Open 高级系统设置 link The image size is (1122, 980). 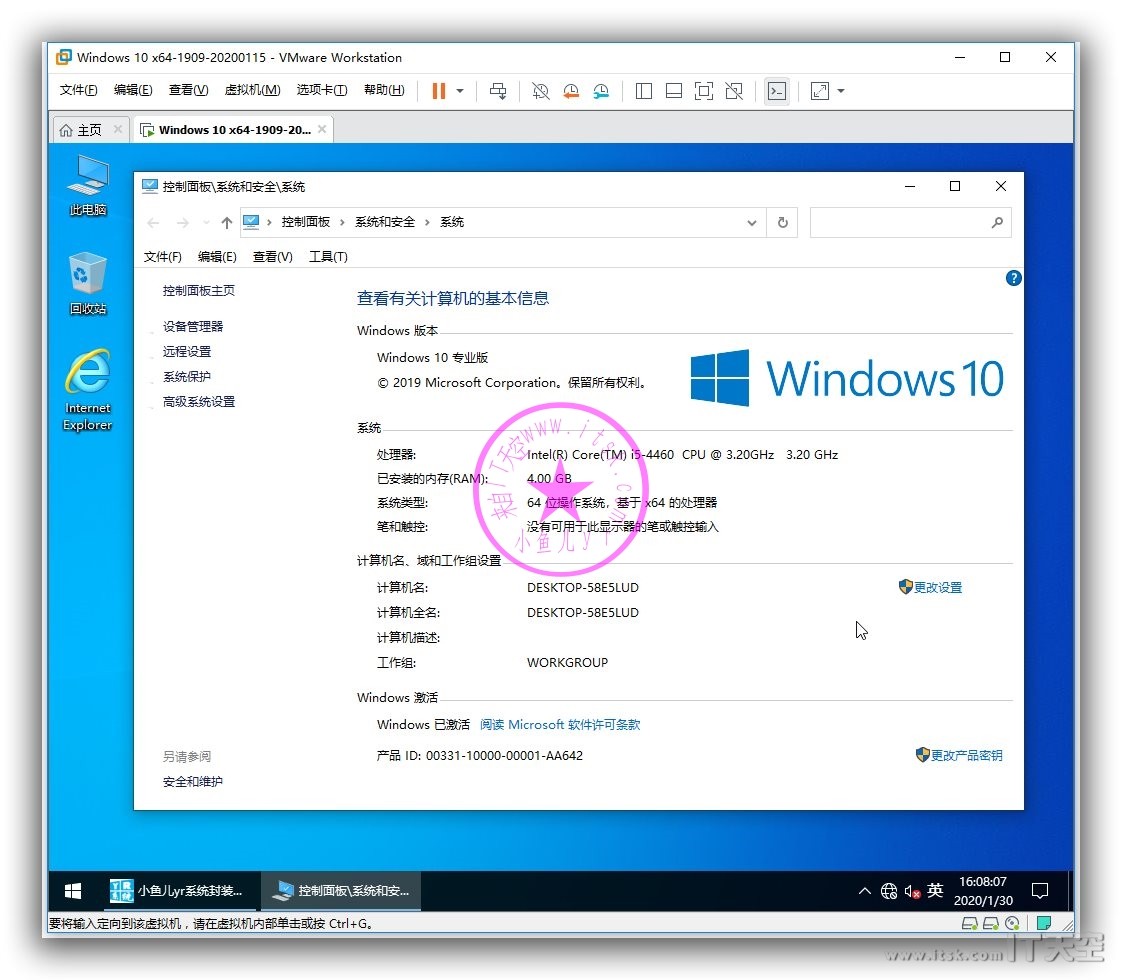198,401
